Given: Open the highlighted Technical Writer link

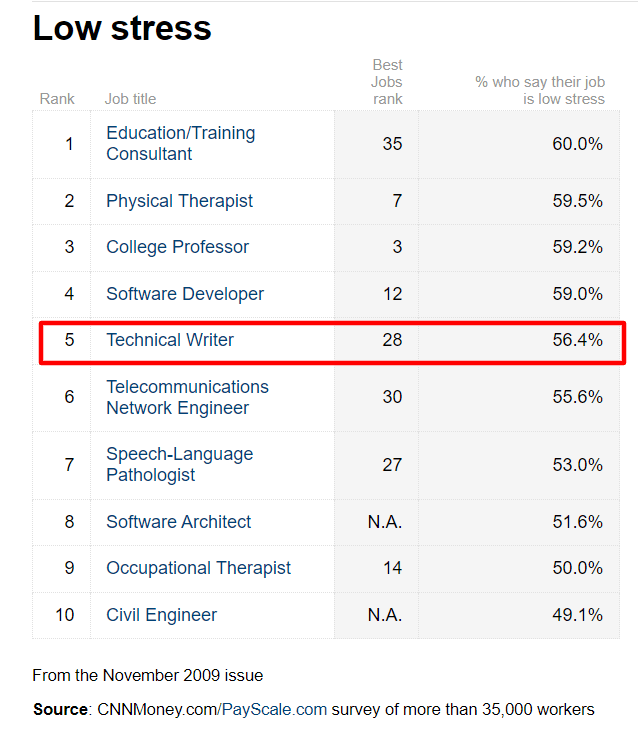Looking at the screenshot, I should click(170, 340).
